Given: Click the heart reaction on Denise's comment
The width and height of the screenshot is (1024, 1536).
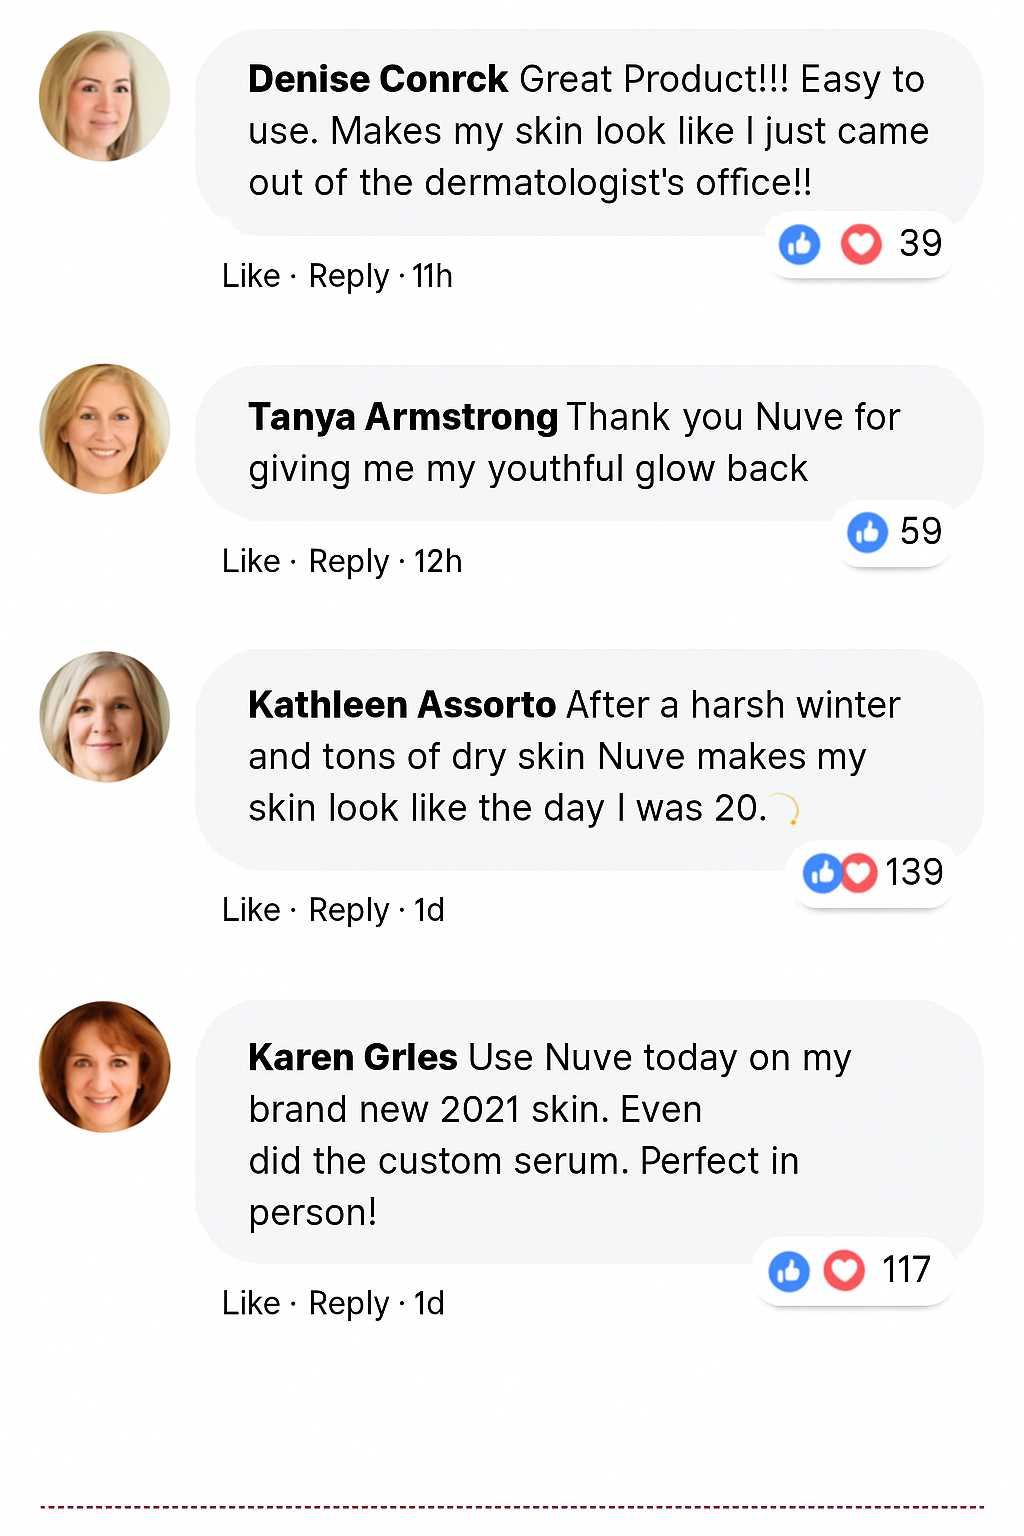Looking at the screenshot, I should 860,244.
